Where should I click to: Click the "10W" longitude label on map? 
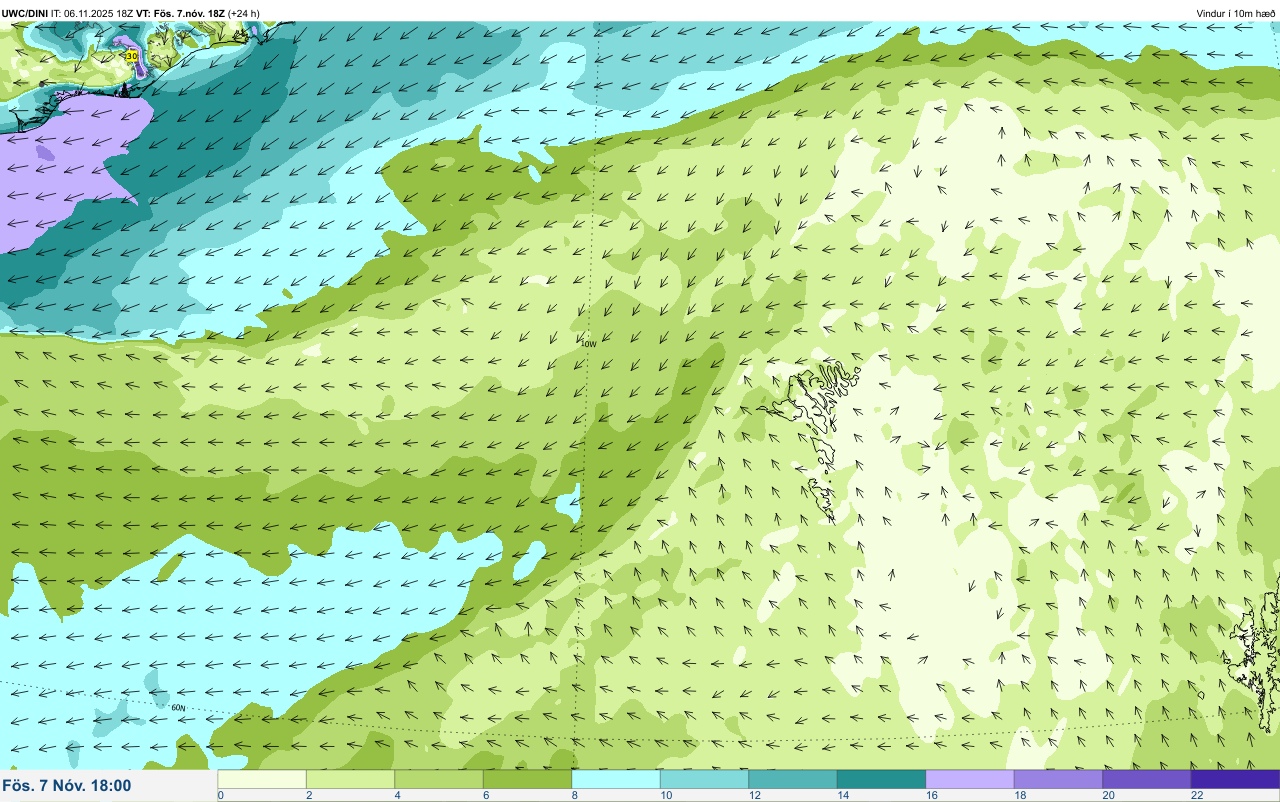[x=588, y=343]
